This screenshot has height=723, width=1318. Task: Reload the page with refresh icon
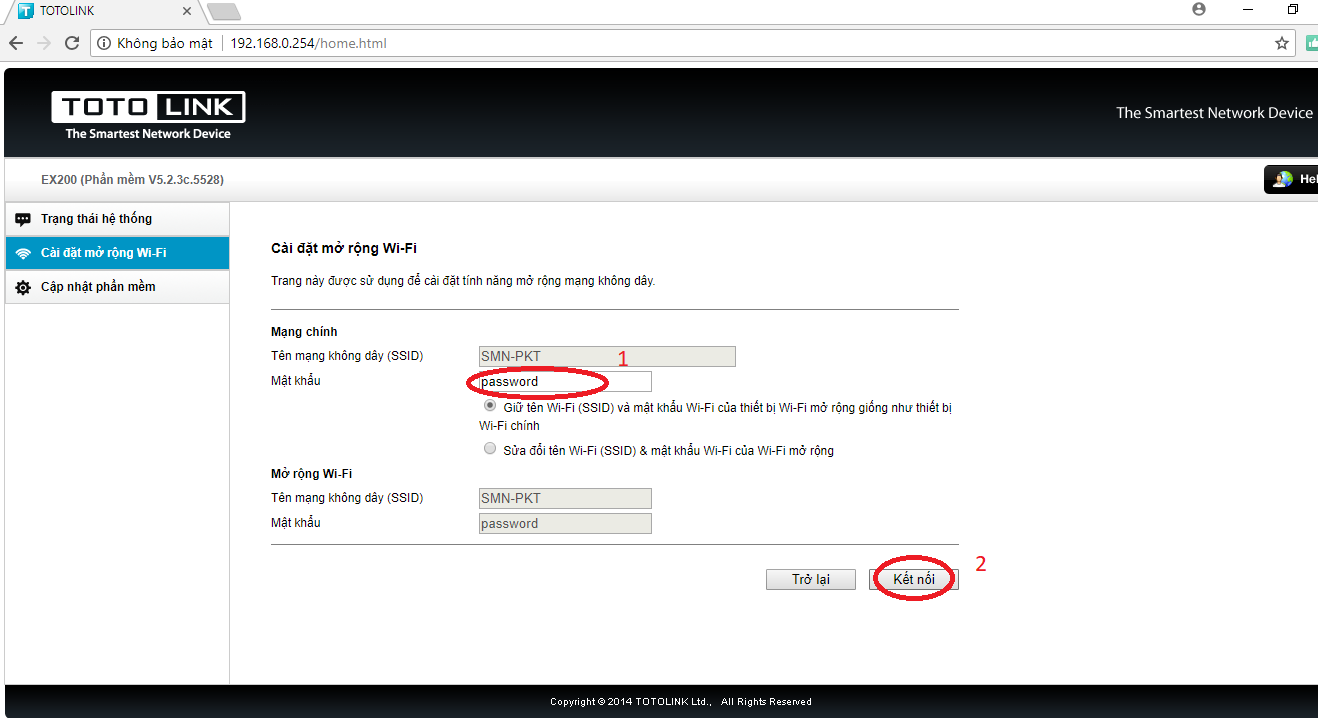point(72,43)
